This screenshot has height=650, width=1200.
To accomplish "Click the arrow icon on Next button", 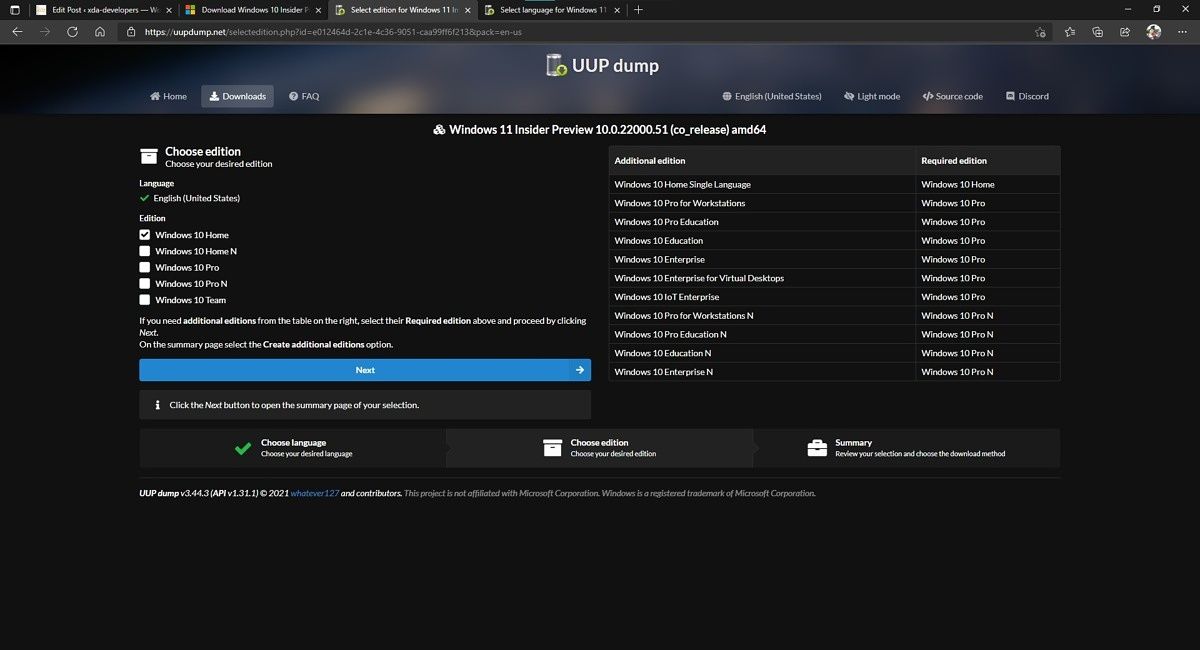I will [580, 370].
